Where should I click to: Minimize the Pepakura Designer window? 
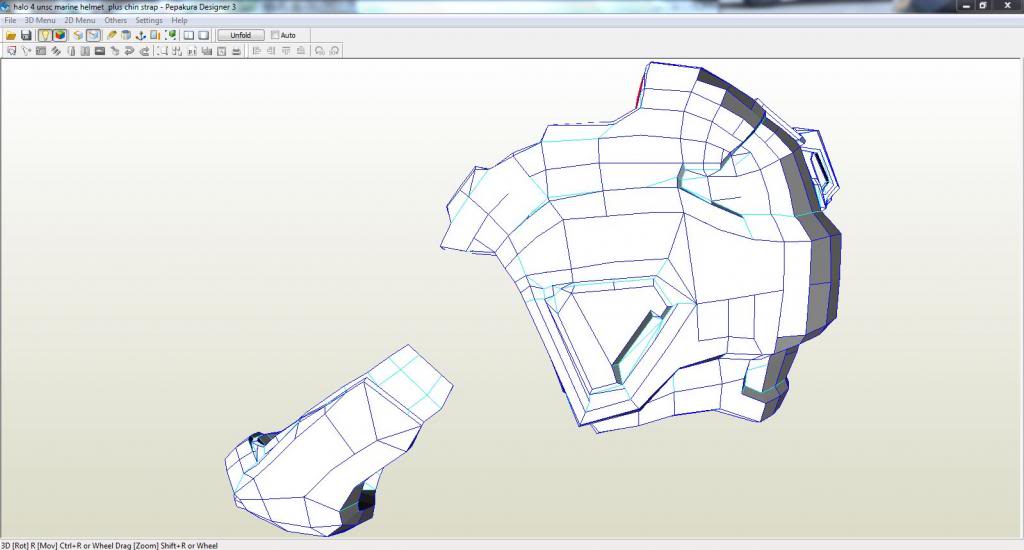(967, 6)
